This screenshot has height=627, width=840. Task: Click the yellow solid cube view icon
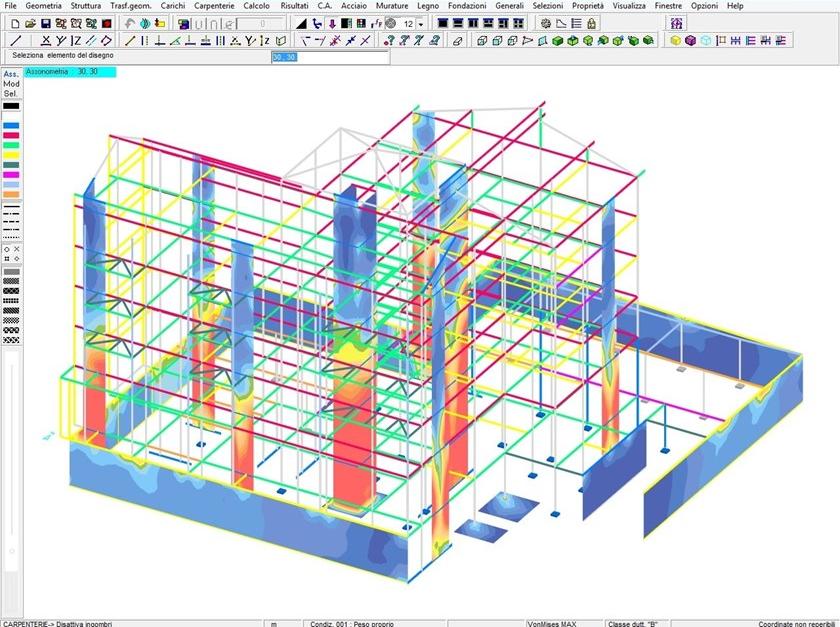coord(676,41)
